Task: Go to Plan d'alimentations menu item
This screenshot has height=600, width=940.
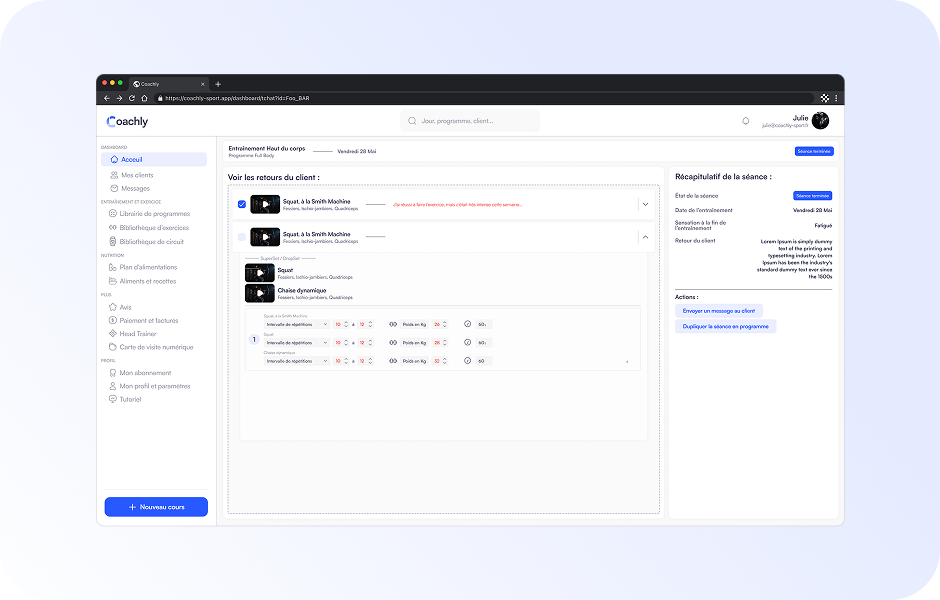Action: pyautogui.click(x=148, y=267)
